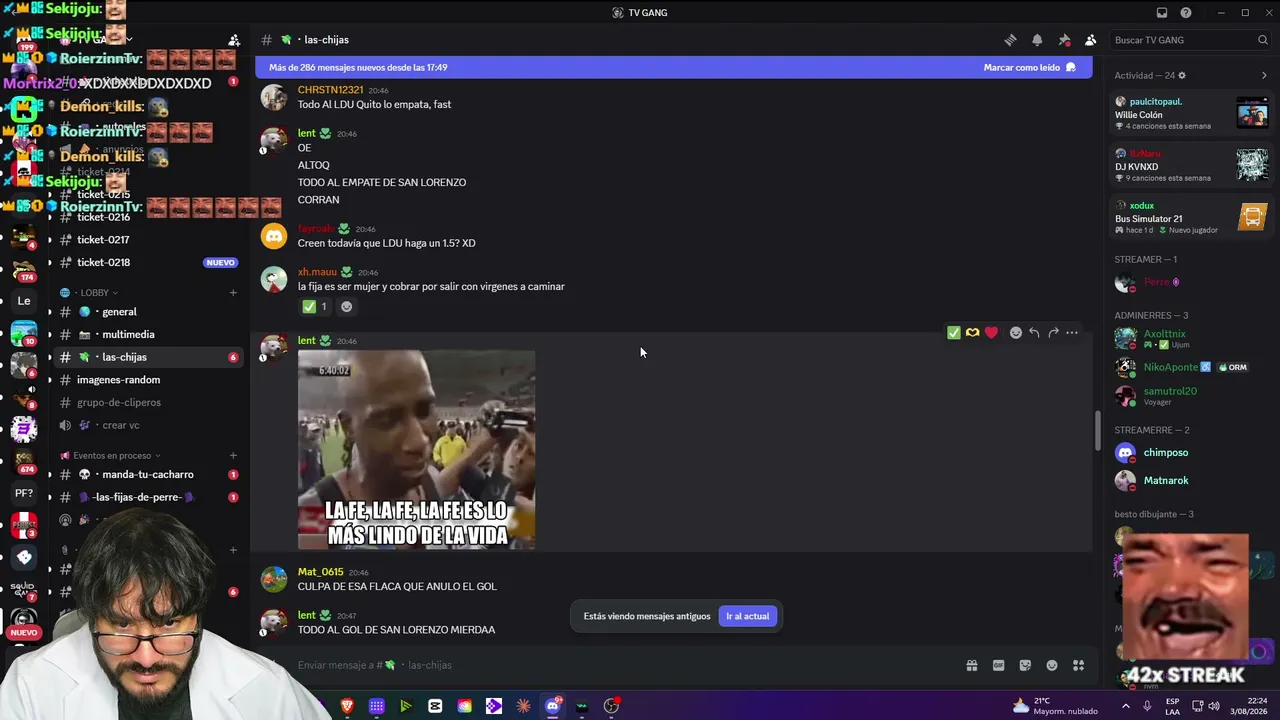
Task: Open Brave browser from taskbar
Action: [x=348, y=706]
